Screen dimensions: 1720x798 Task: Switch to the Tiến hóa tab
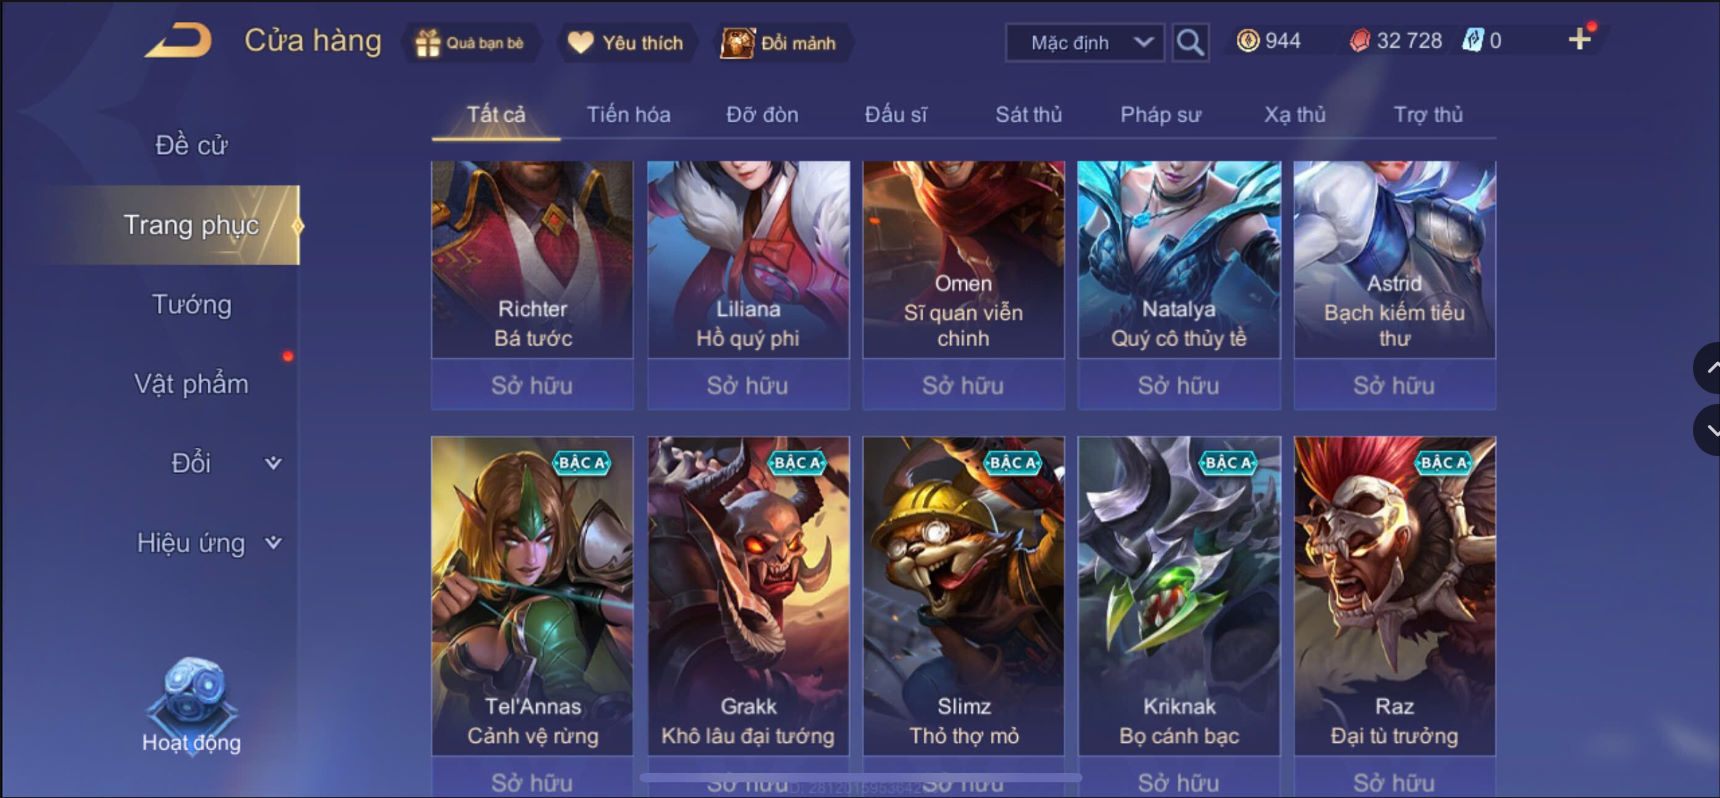pos(628,115)
